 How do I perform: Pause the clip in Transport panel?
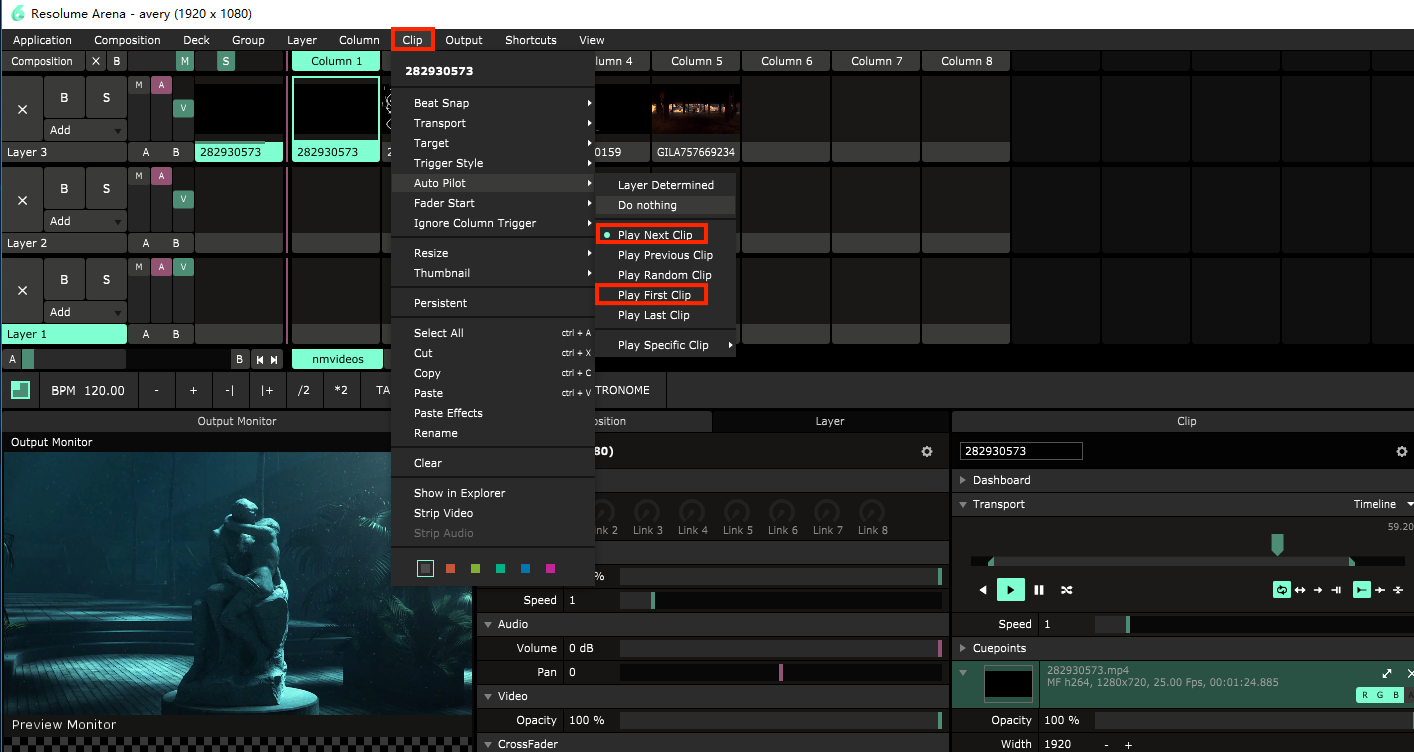pyautogui.click(x=1039, y=590)
